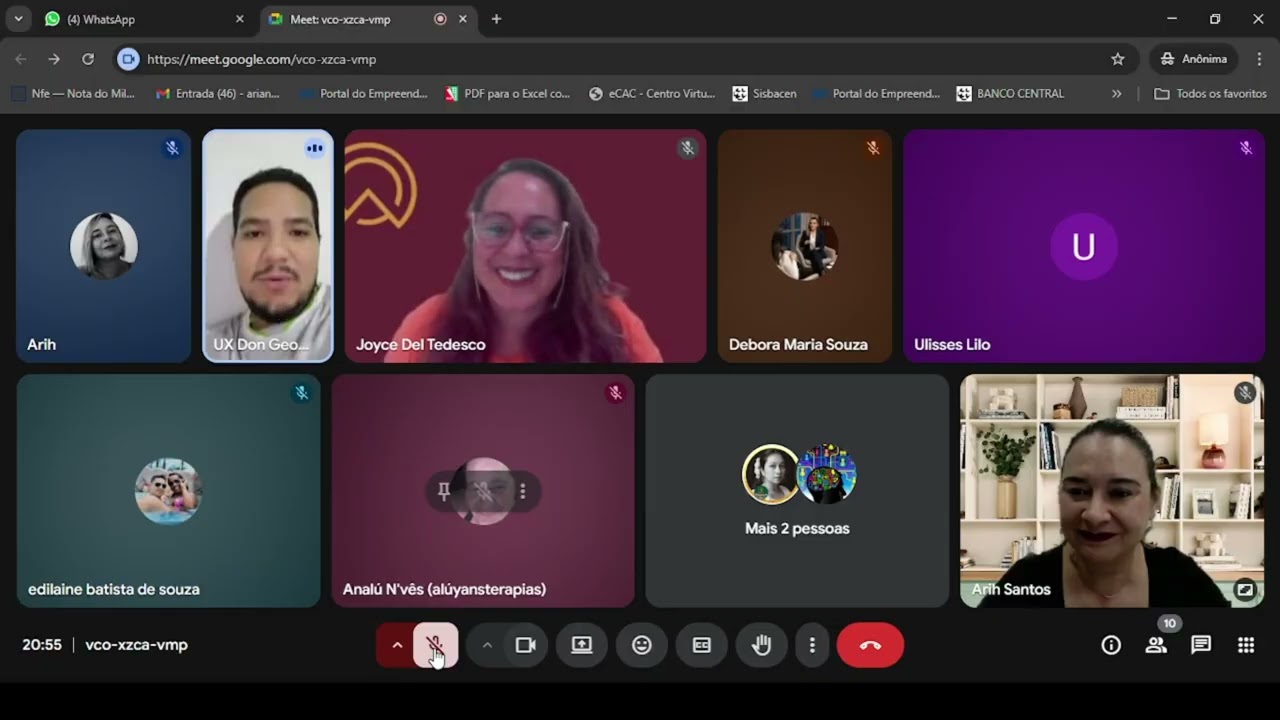Screen dimensions: 1280x720
Task: Click Mais 2 pessoas tile
Action: click(797, 491)
